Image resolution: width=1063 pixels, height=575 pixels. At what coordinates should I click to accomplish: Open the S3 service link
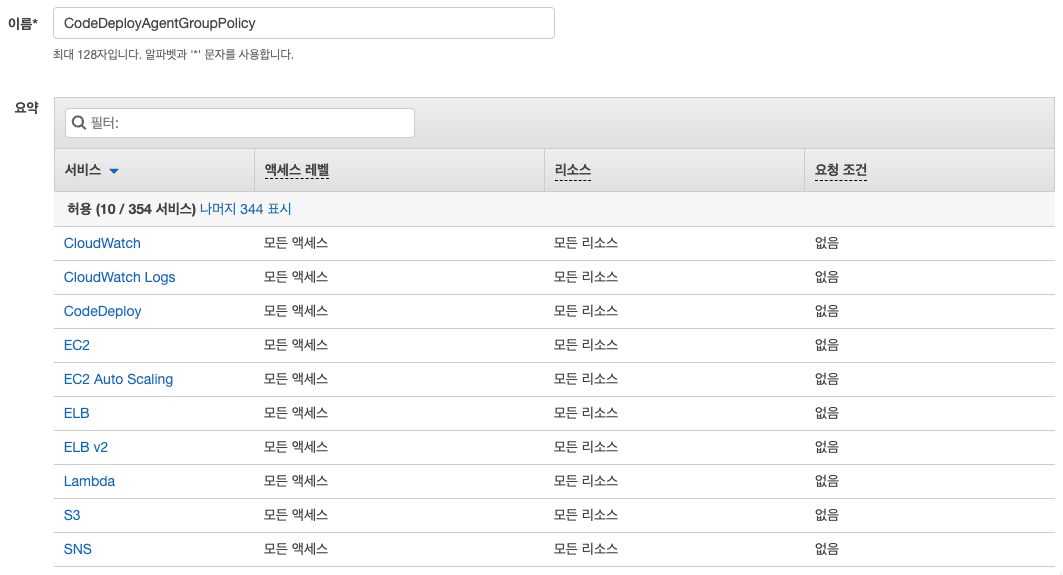(x=72, y=515)
